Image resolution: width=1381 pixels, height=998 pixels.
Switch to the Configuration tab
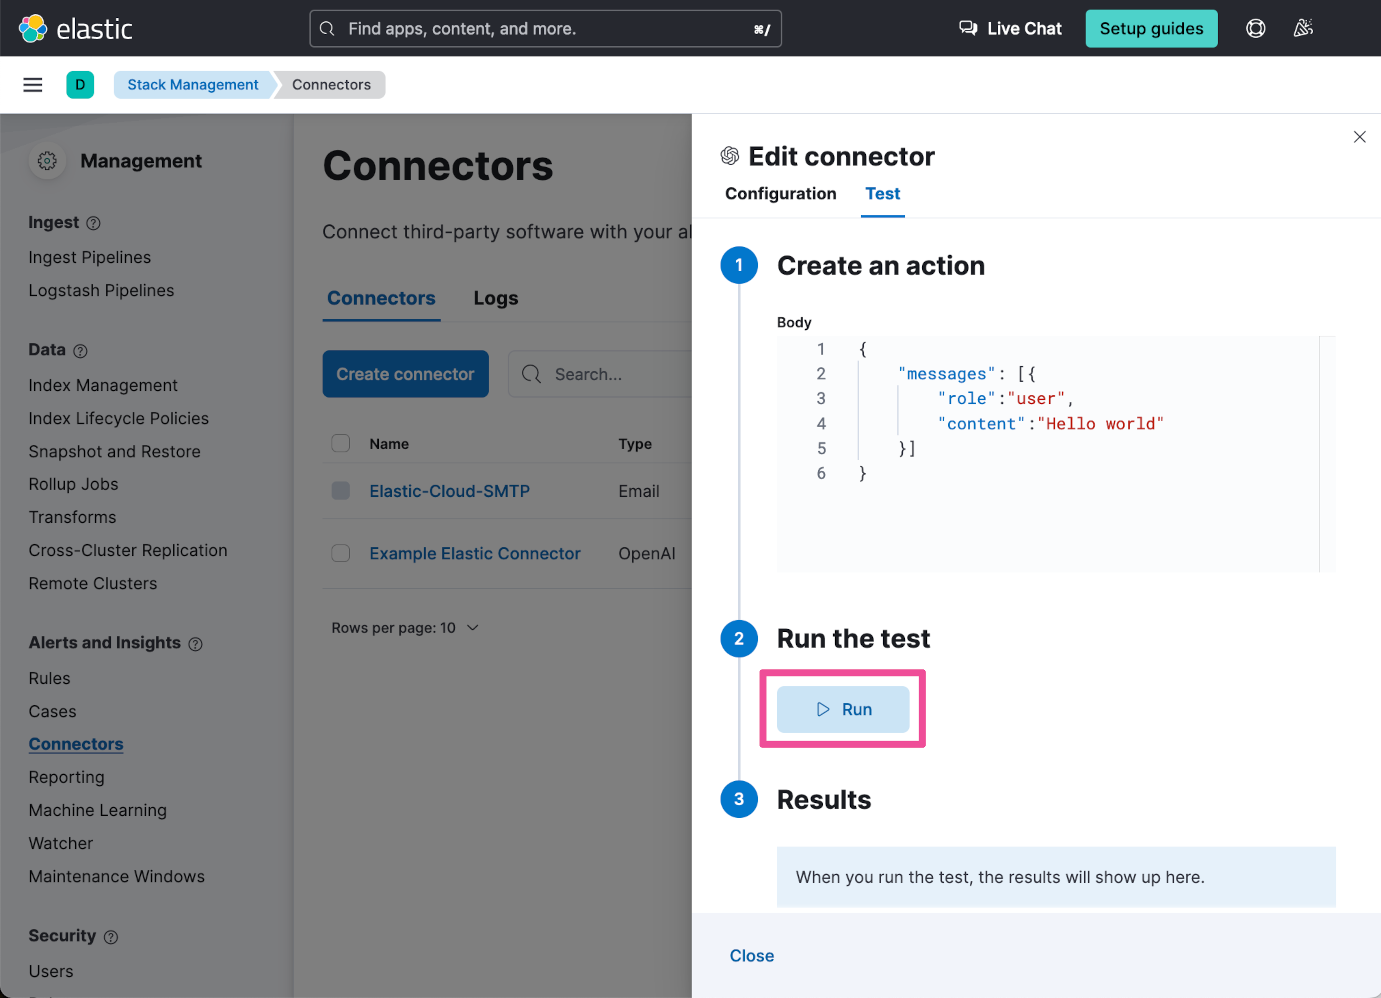coord(780,194)
